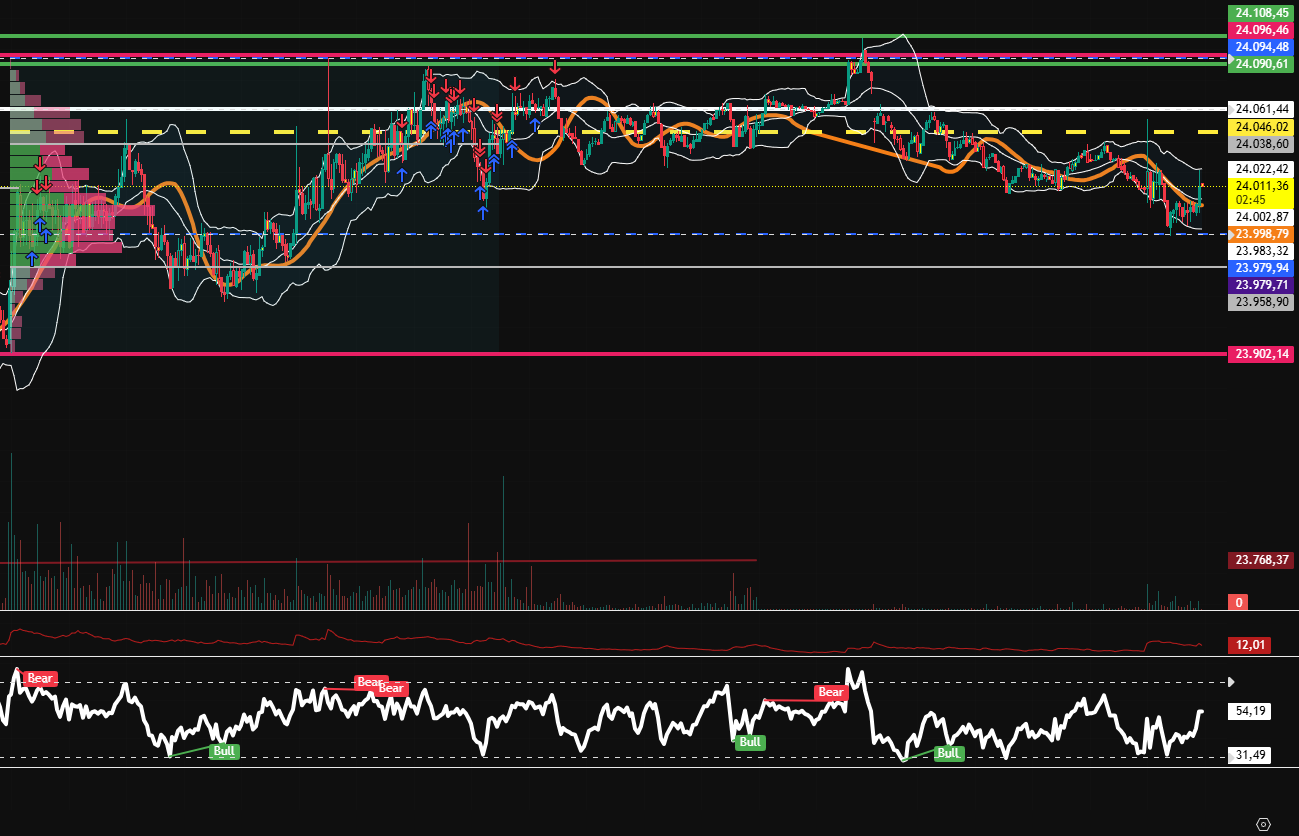Click the first Bear label on the oscillator
This screenshot has width=1299, height=836.
tap(38, 678)
